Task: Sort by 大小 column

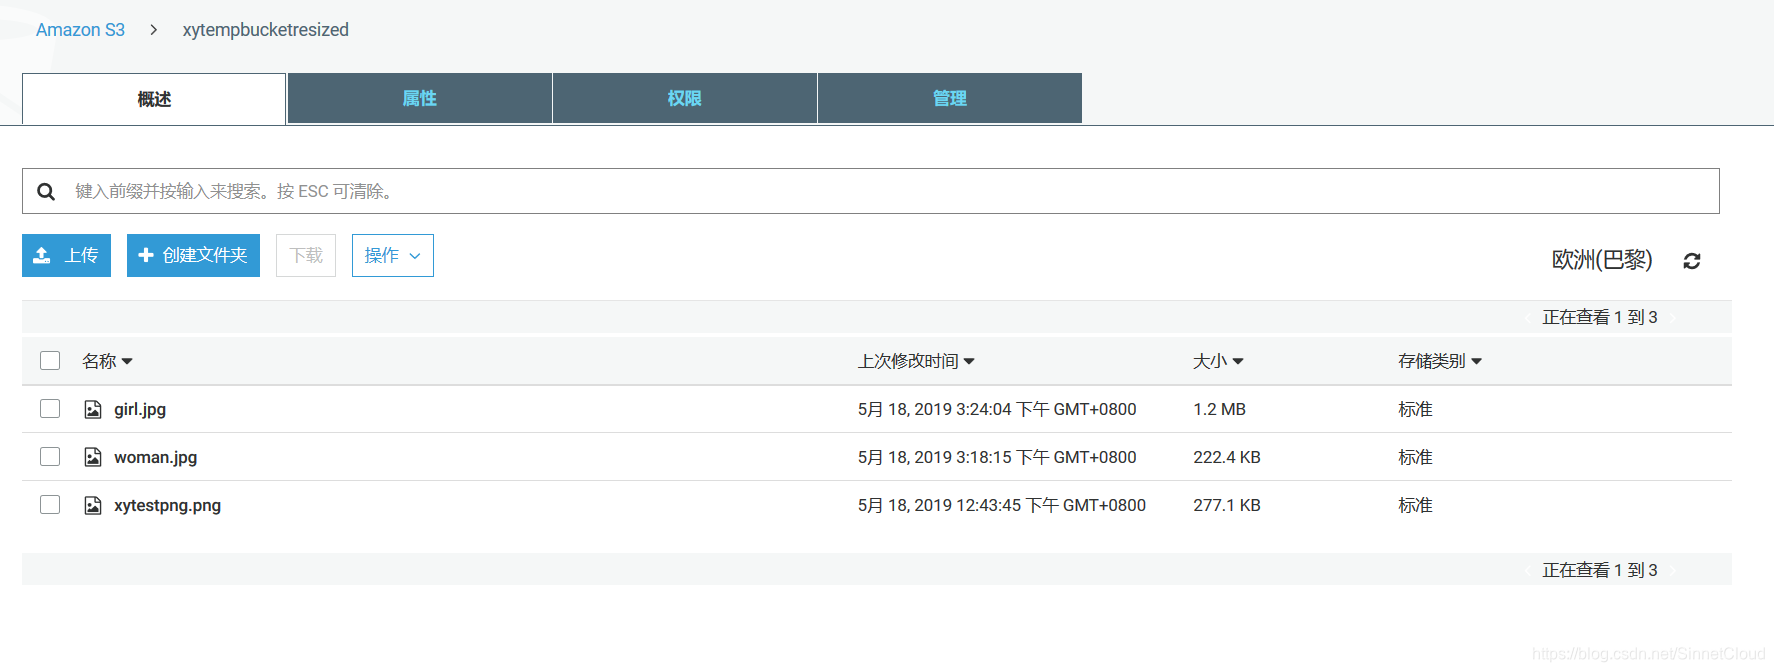Action: pyautogui.click(x=1218, y=361)
